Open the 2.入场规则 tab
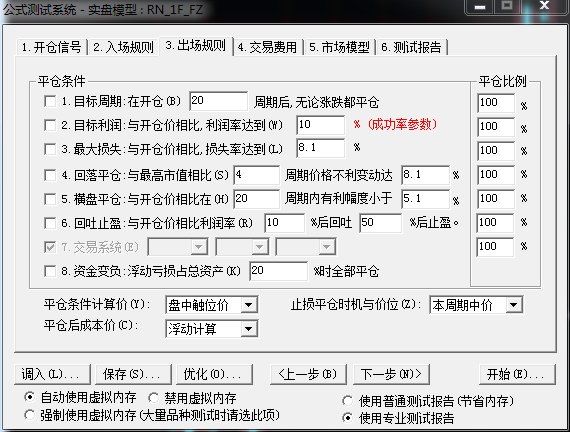This screenshot has width=570, height=432. 123,47
